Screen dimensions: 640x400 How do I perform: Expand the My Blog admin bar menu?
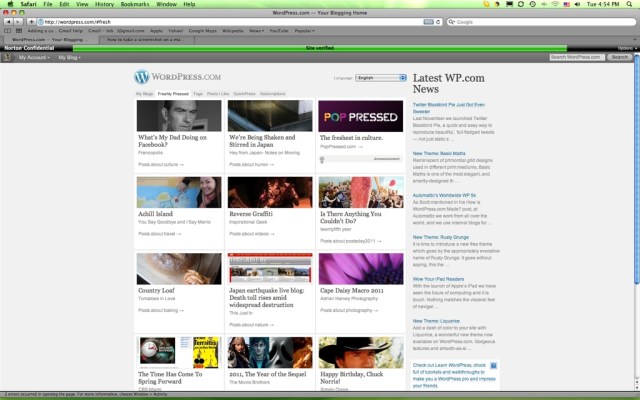[70, 58]
